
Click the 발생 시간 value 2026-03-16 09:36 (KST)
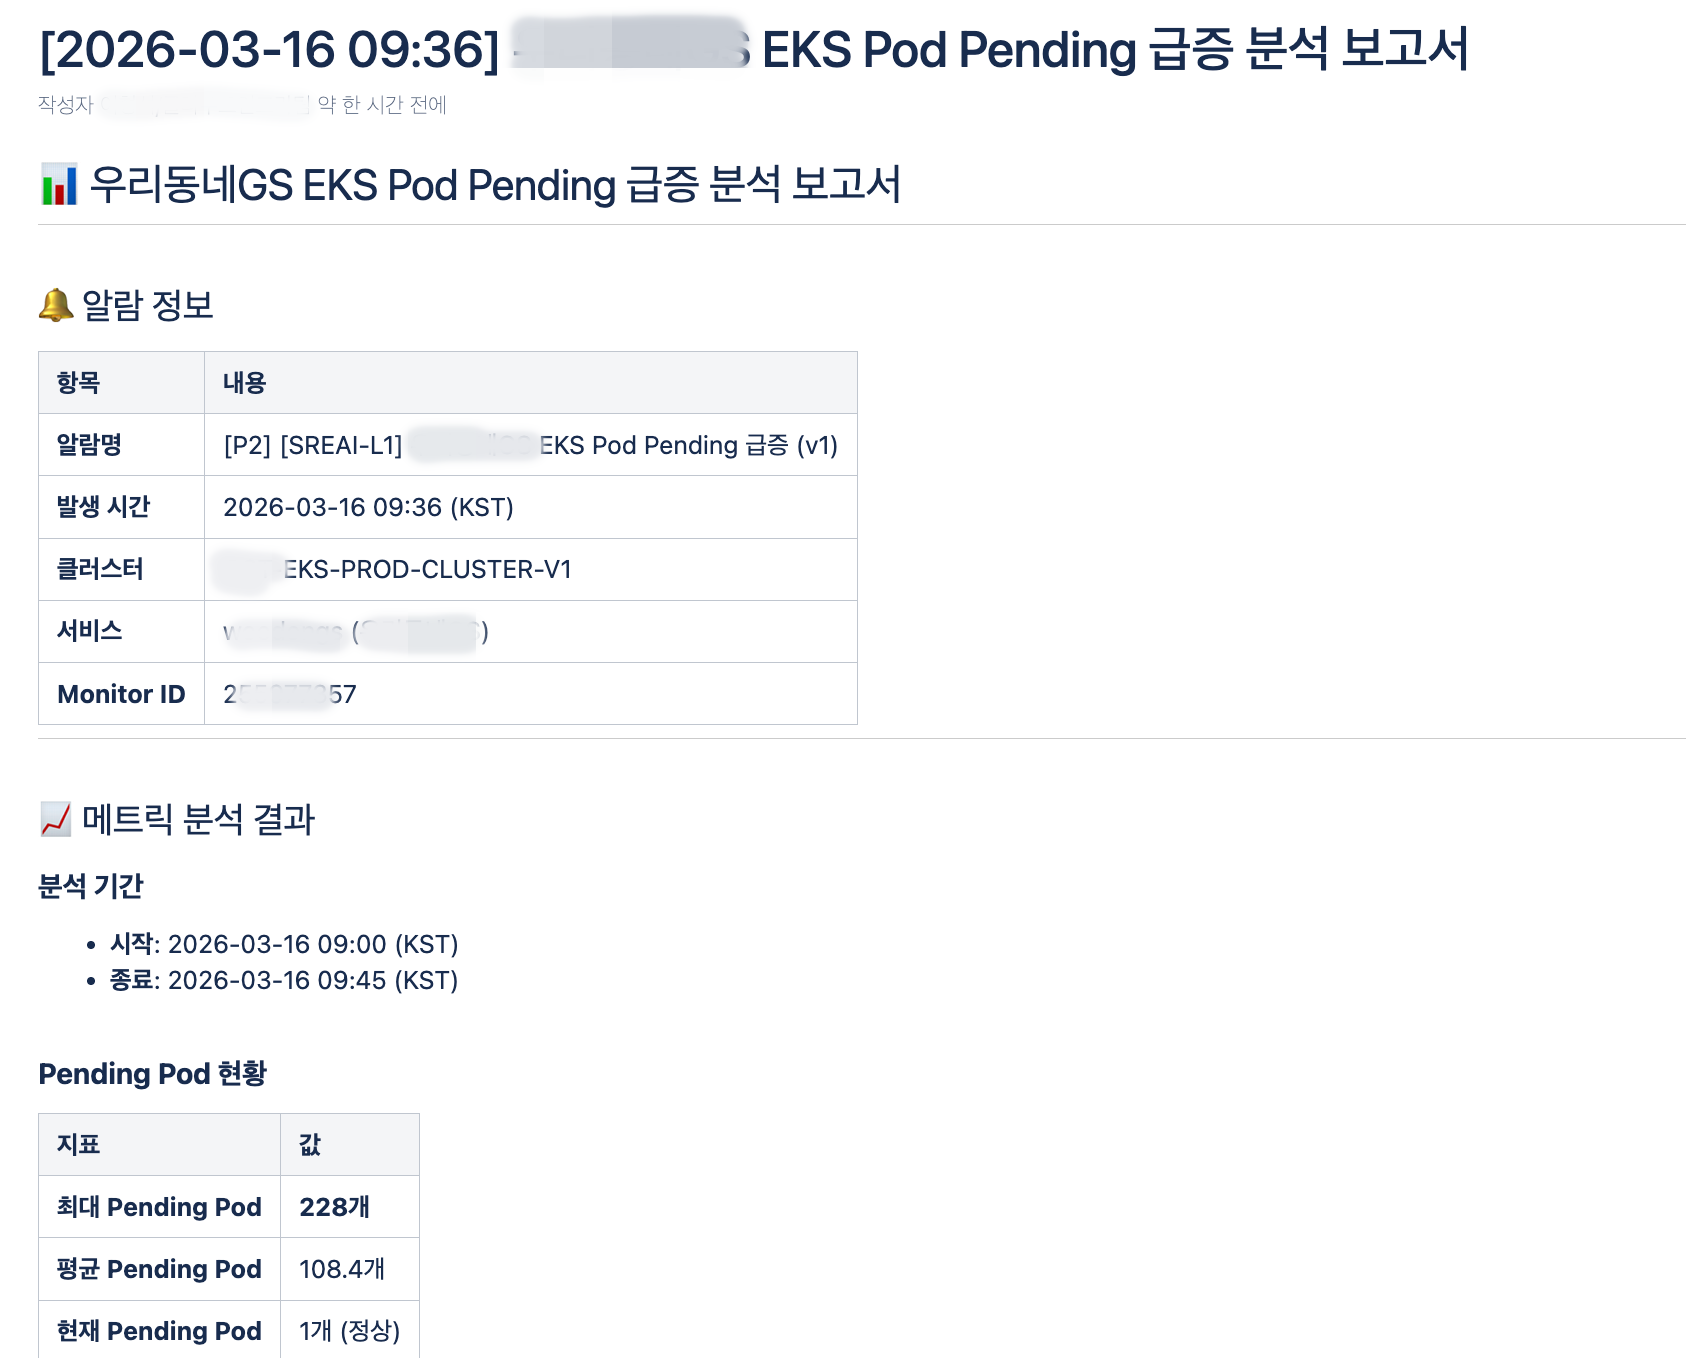[368, 508]
